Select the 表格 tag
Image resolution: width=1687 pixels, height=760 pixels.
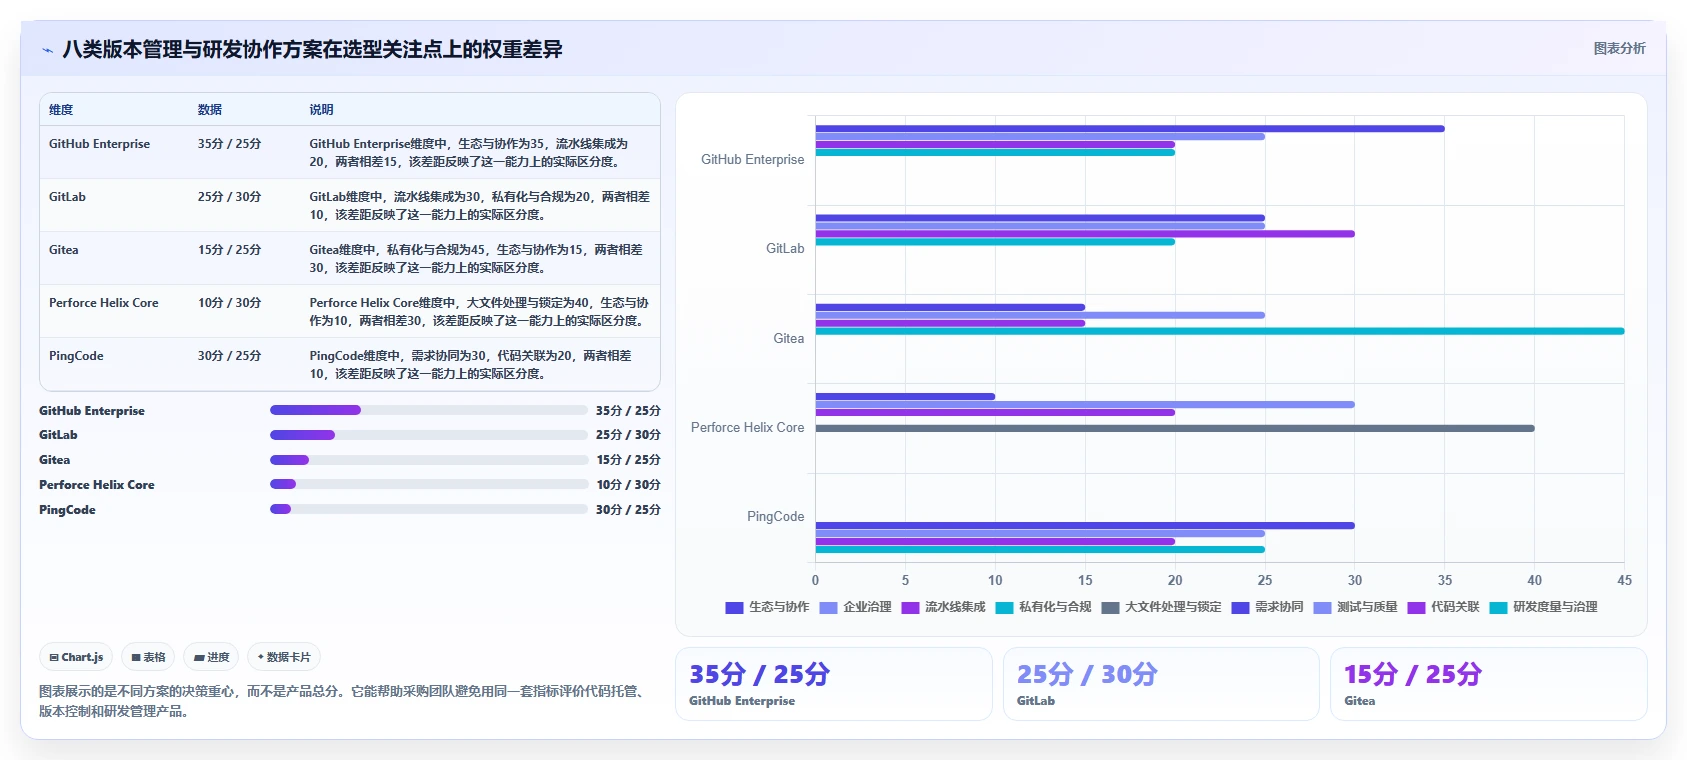148,657
